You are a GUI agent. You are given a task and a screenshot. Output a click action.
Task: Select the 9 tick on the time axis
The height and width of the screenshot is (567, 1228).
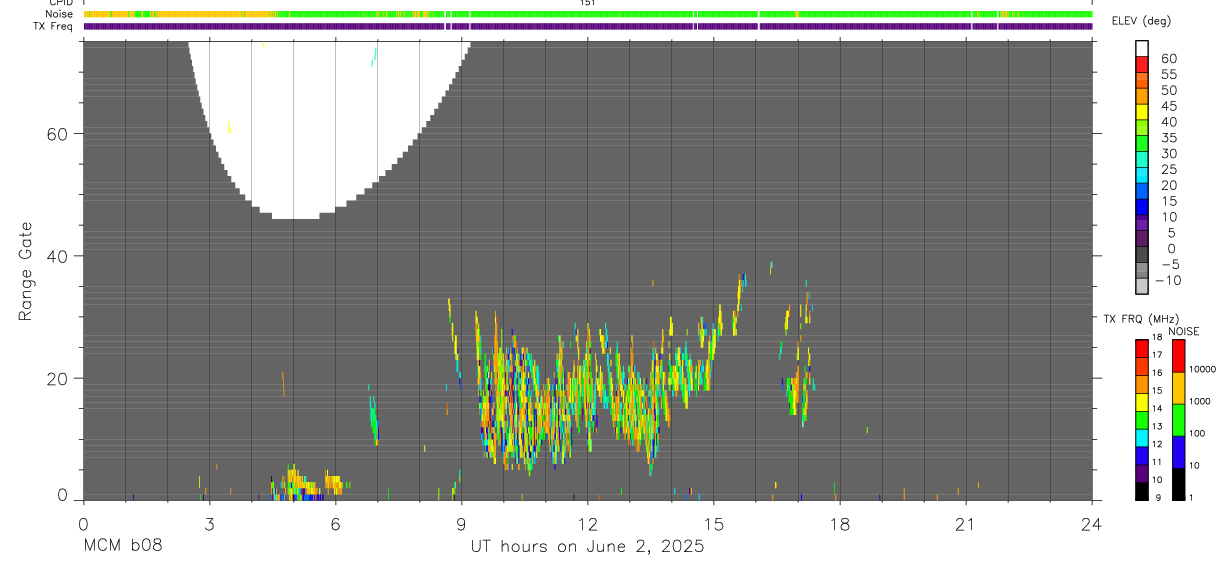pos(461,524)
